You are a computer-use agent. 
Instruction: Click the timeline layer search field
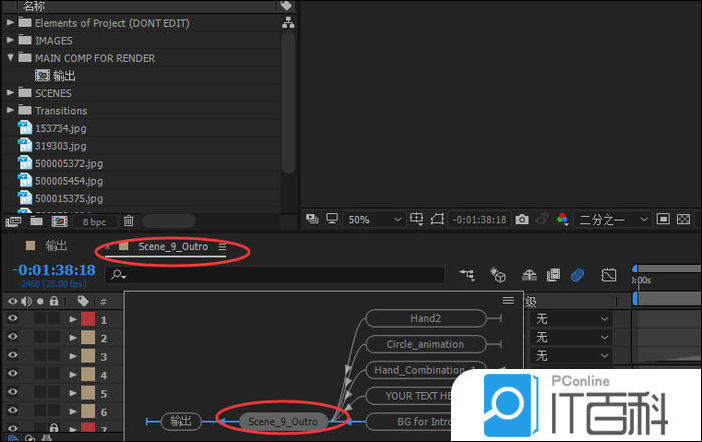275,275
